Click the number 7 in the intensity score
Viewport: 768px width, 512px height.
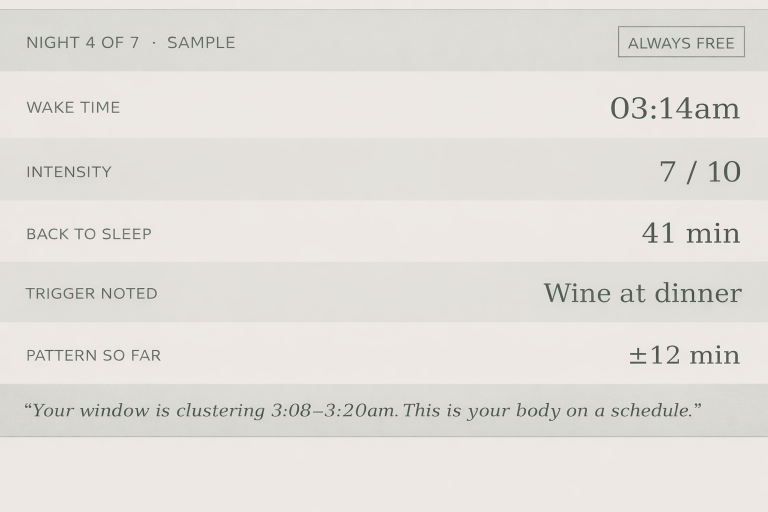[667, 172]
